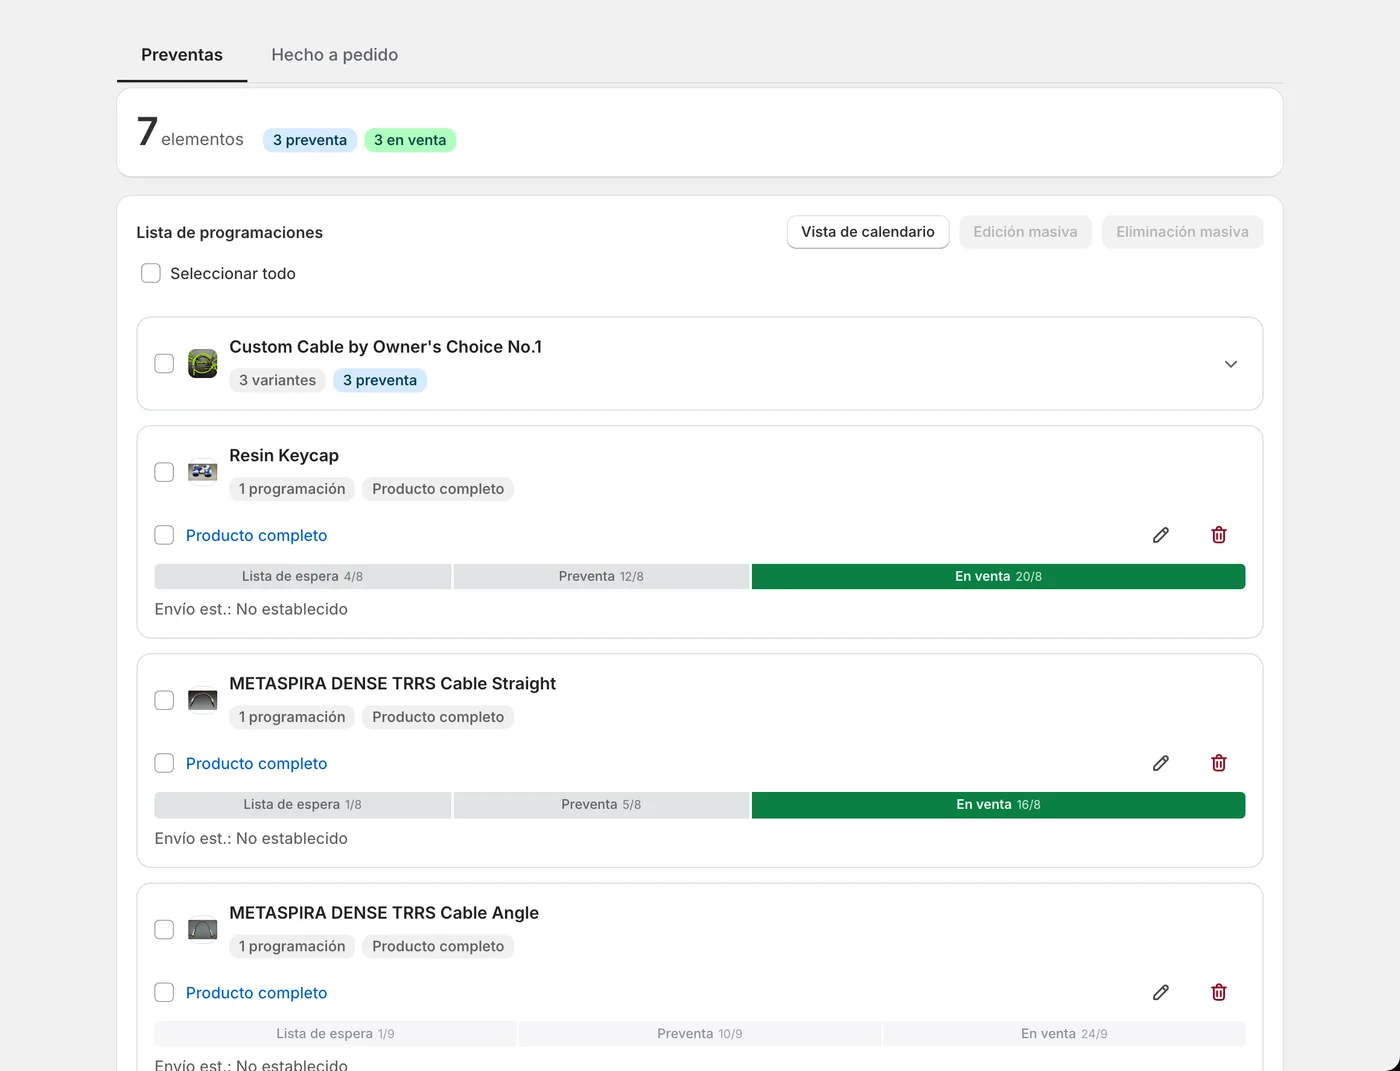Open the Preventas tab

(182, 55)
